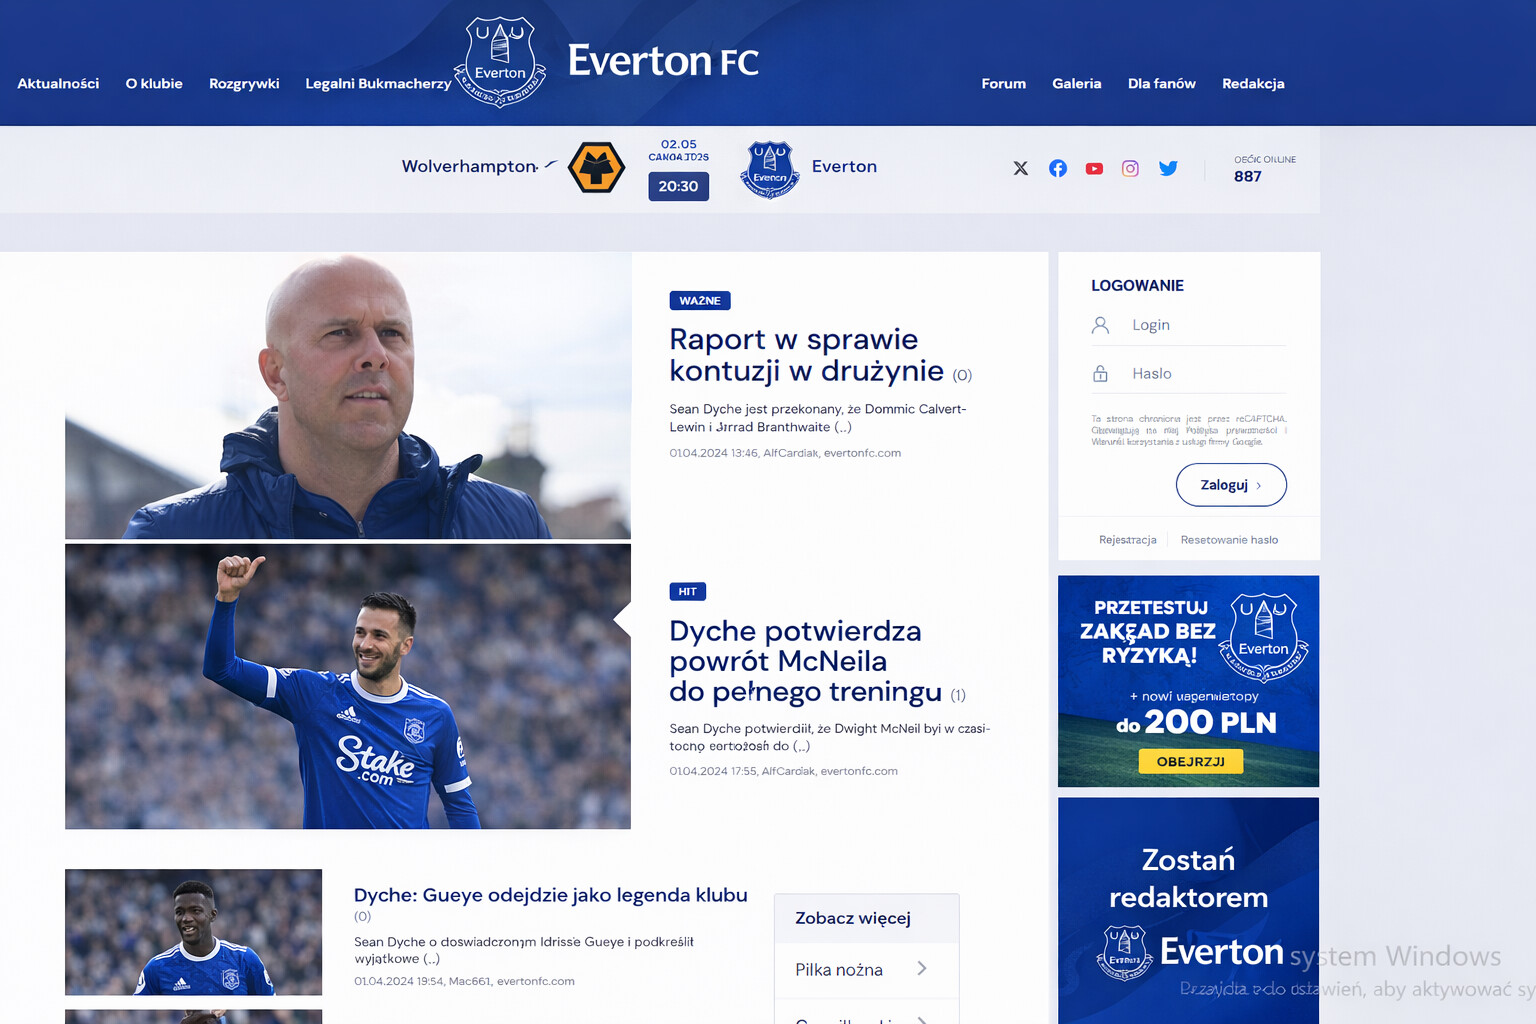Open the Instagram profile icon

1130,168
